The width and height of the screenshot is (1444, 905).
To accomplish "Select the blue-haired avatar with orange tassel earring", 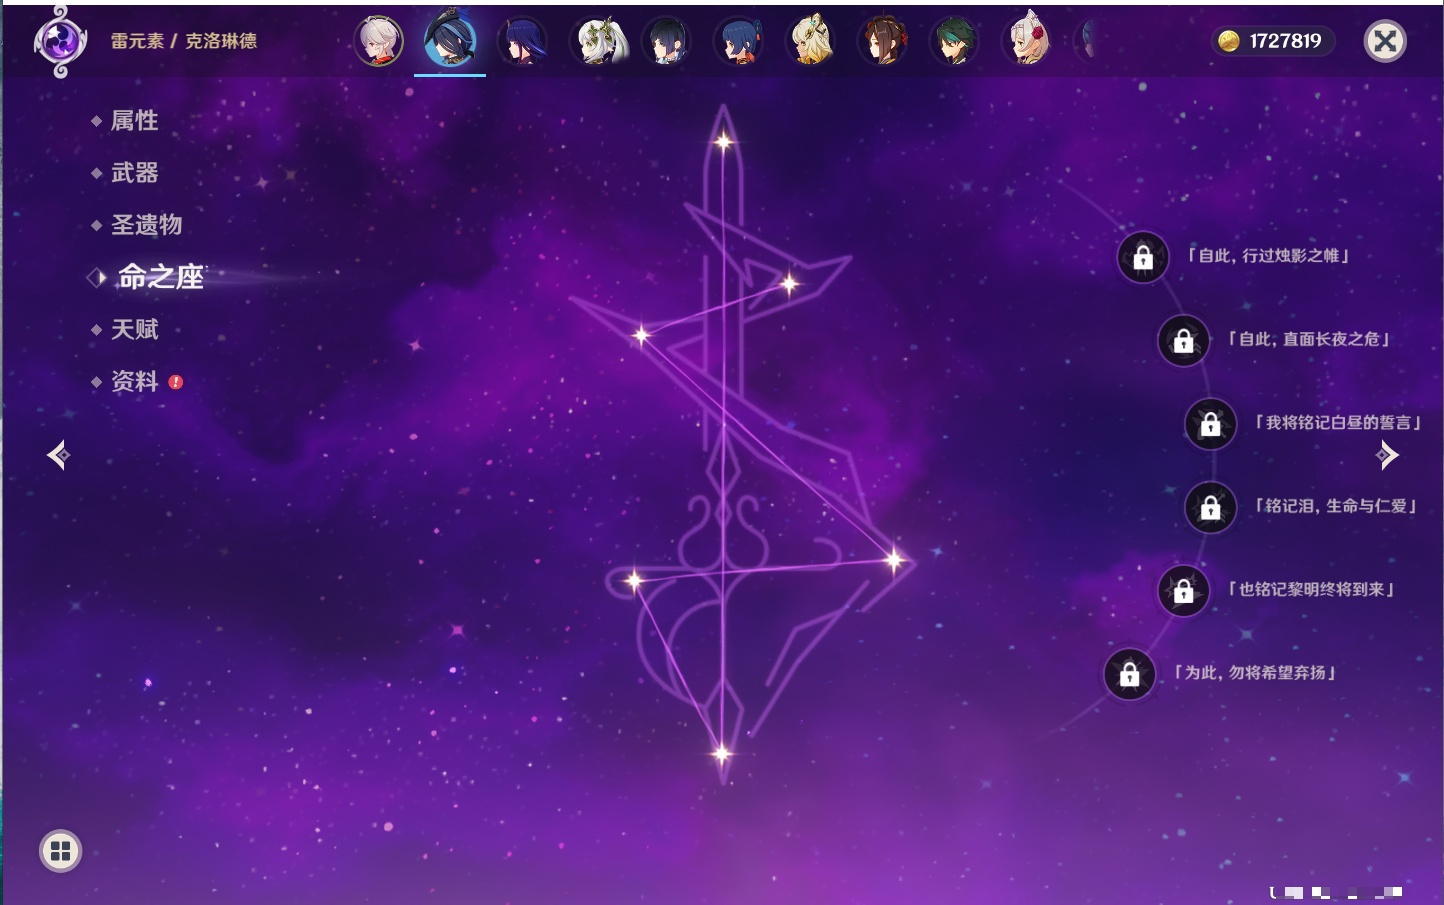I will (x=739, y=41).
